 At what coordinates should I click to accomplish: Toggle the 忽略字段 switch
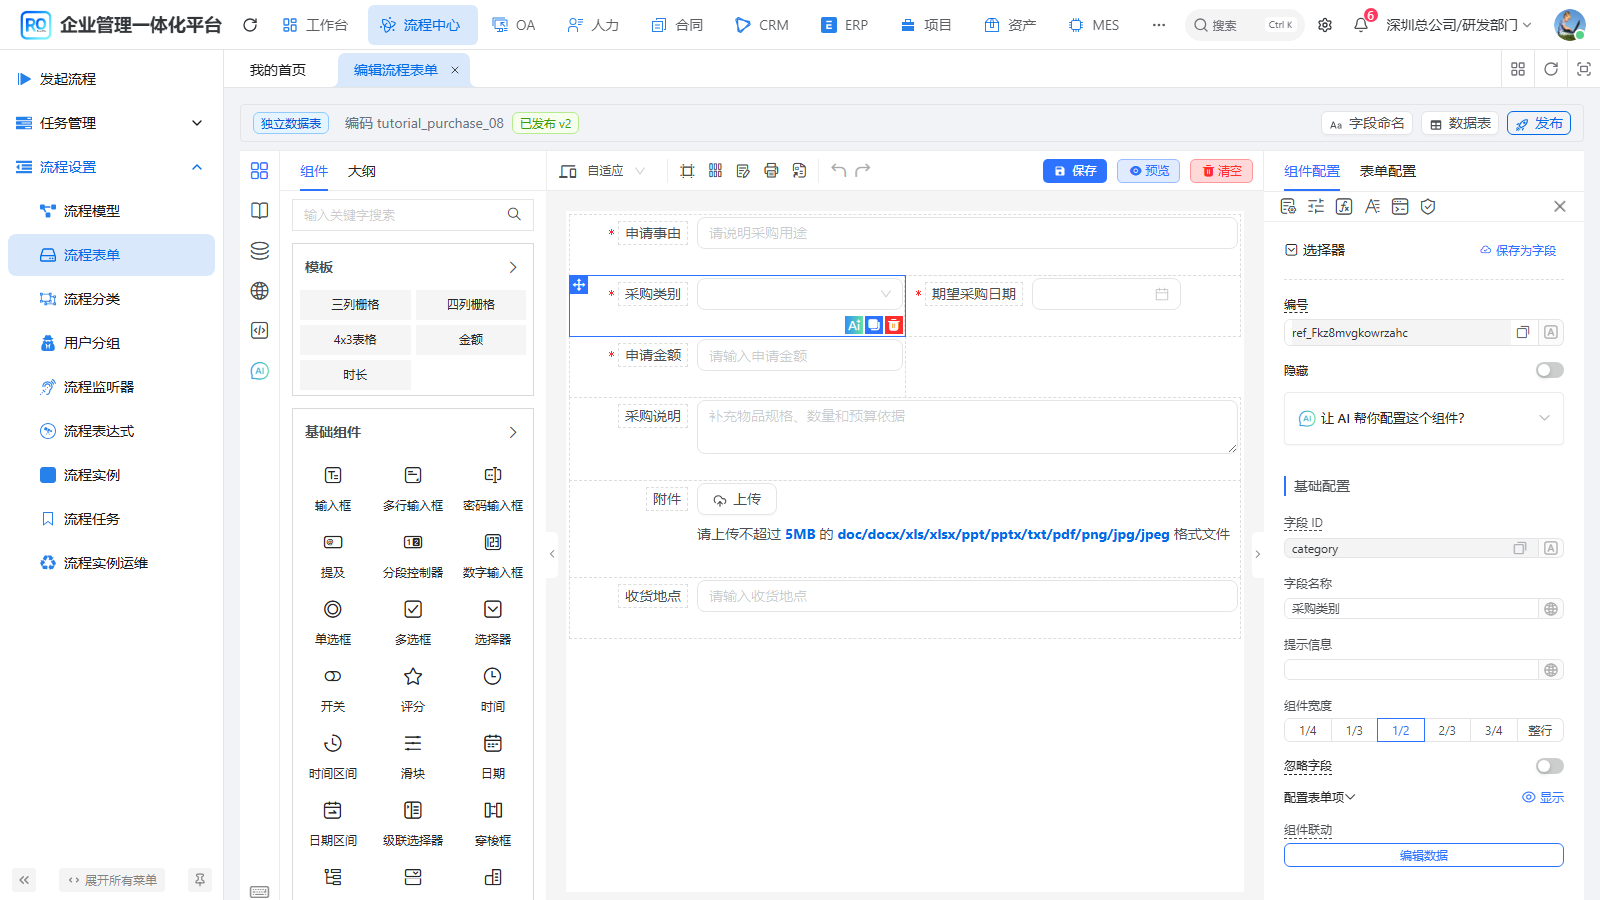point(1550,766)
